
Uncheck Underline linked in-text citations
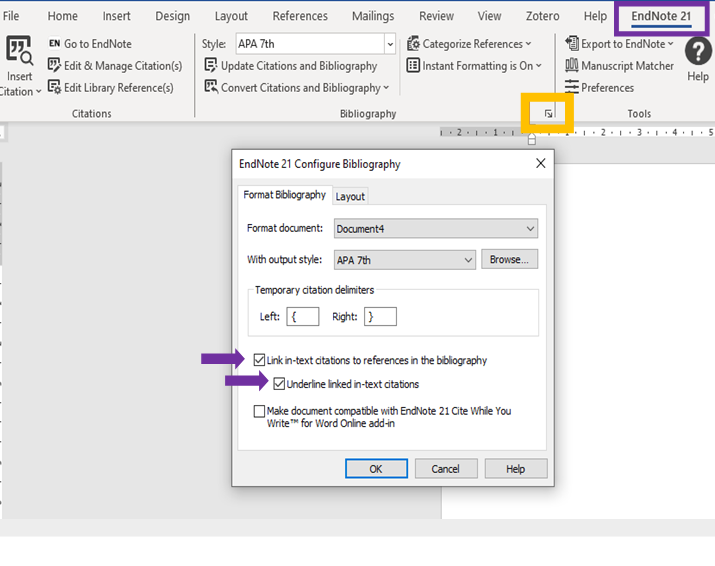coord(280,384)
